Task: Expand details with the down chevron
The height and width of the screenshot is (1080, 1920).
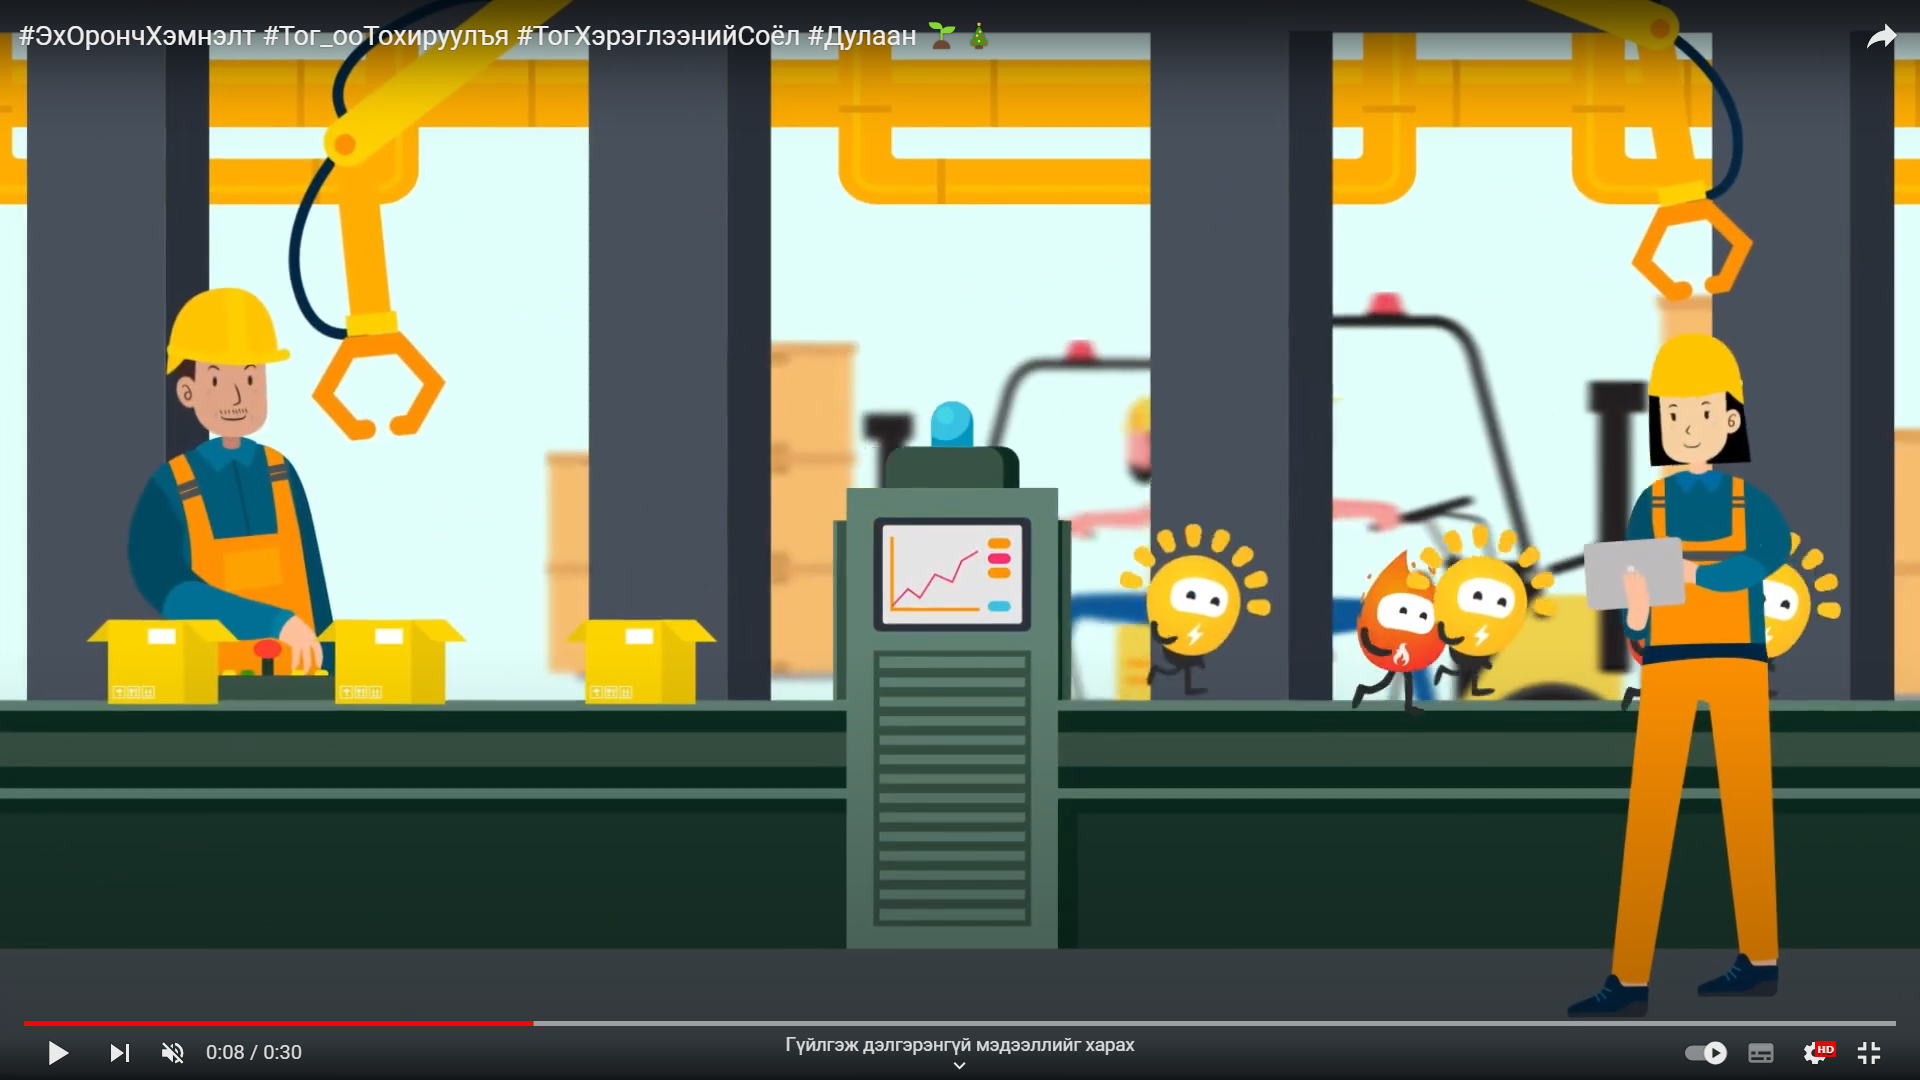Action: tap(959, 1066)
